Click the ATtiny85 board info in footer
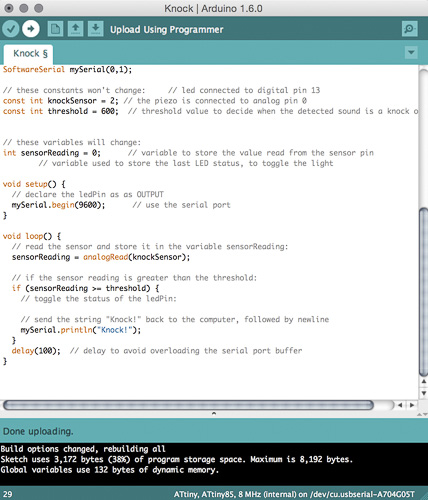The width and height of the screenshot is (428, 500). (x=294, y=494)
